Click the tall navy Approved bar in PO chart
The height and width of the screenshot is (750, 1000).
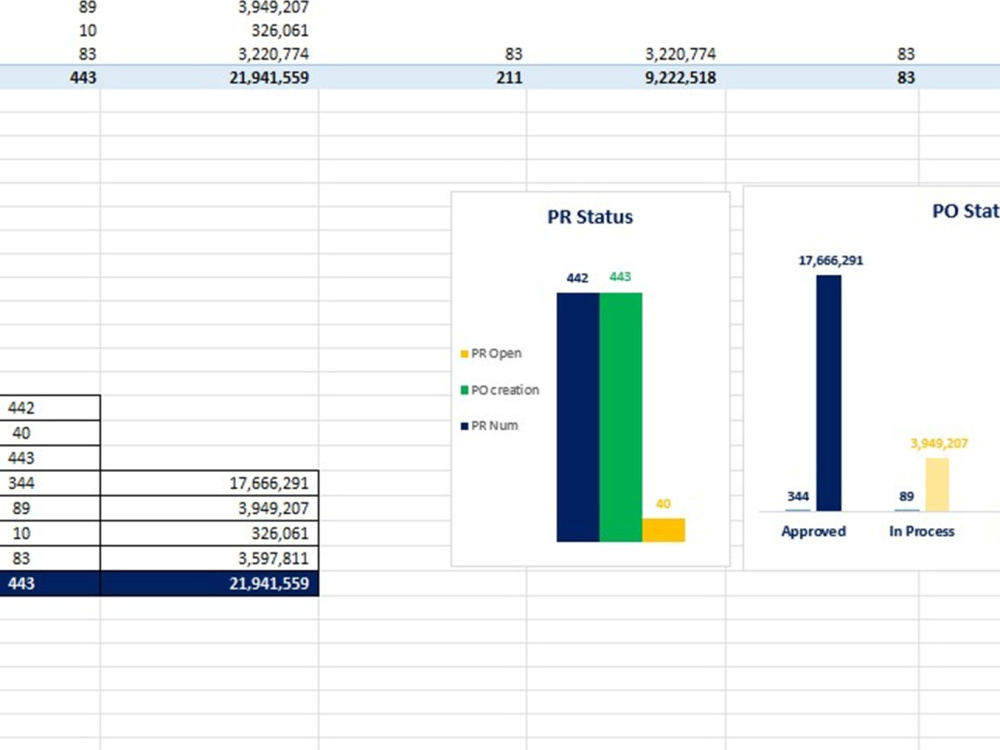pyautogui.click(x=828, y=393)
